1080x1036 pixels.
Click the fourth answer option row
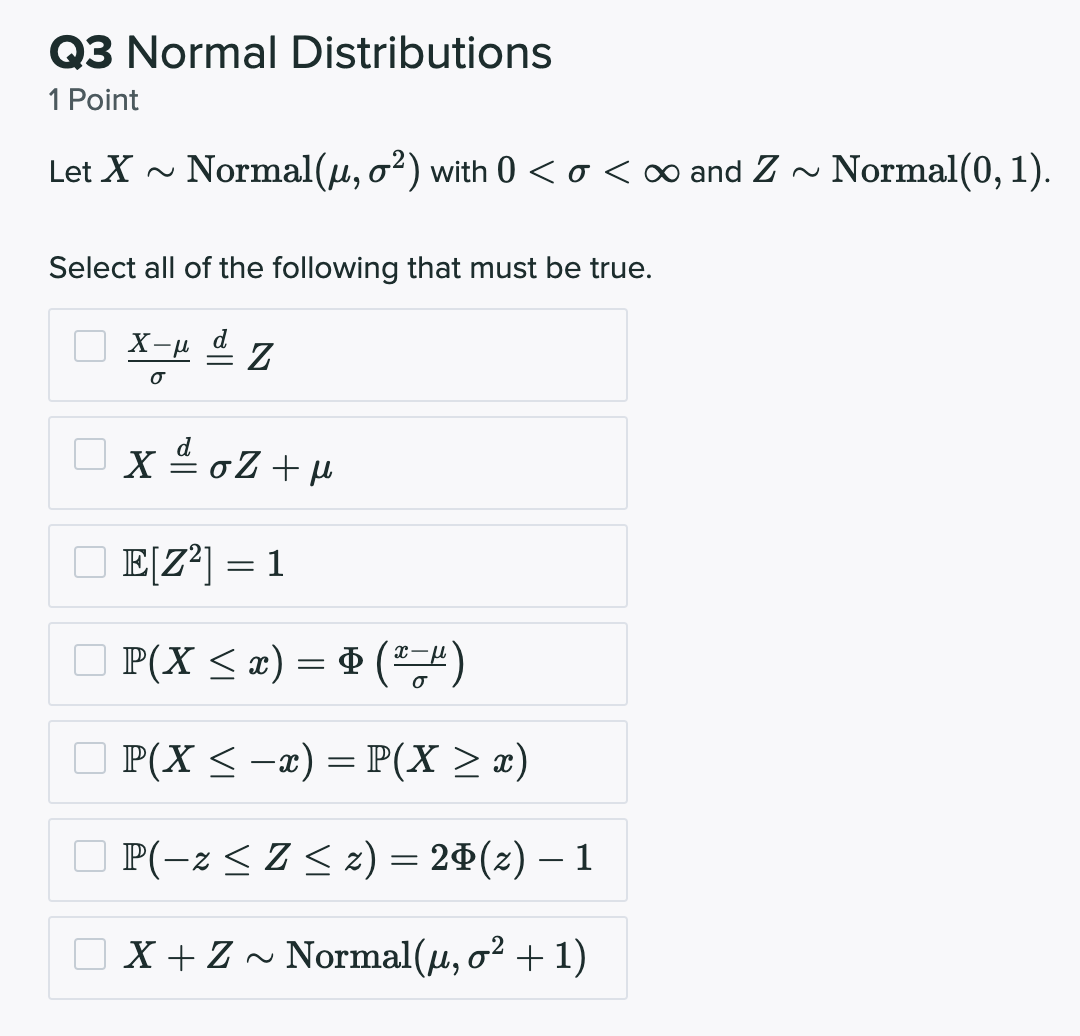337,663
